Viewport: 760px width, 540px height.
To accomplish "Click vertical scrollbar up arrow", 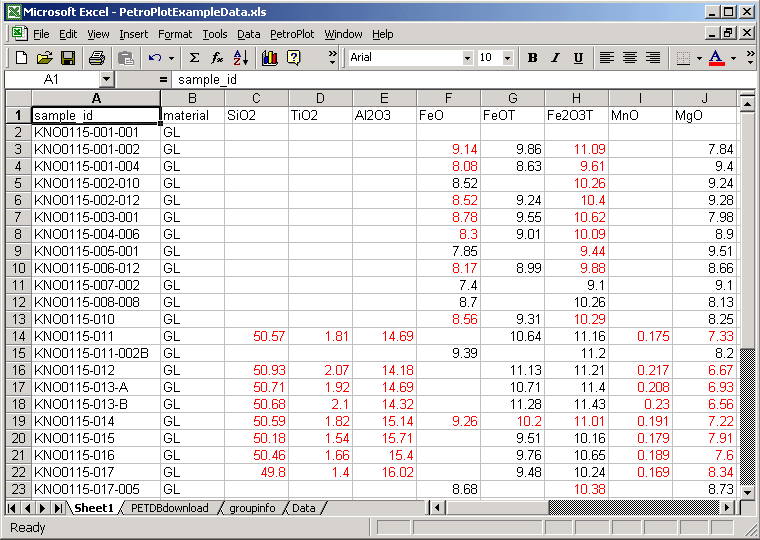I will tap(747, 103).
